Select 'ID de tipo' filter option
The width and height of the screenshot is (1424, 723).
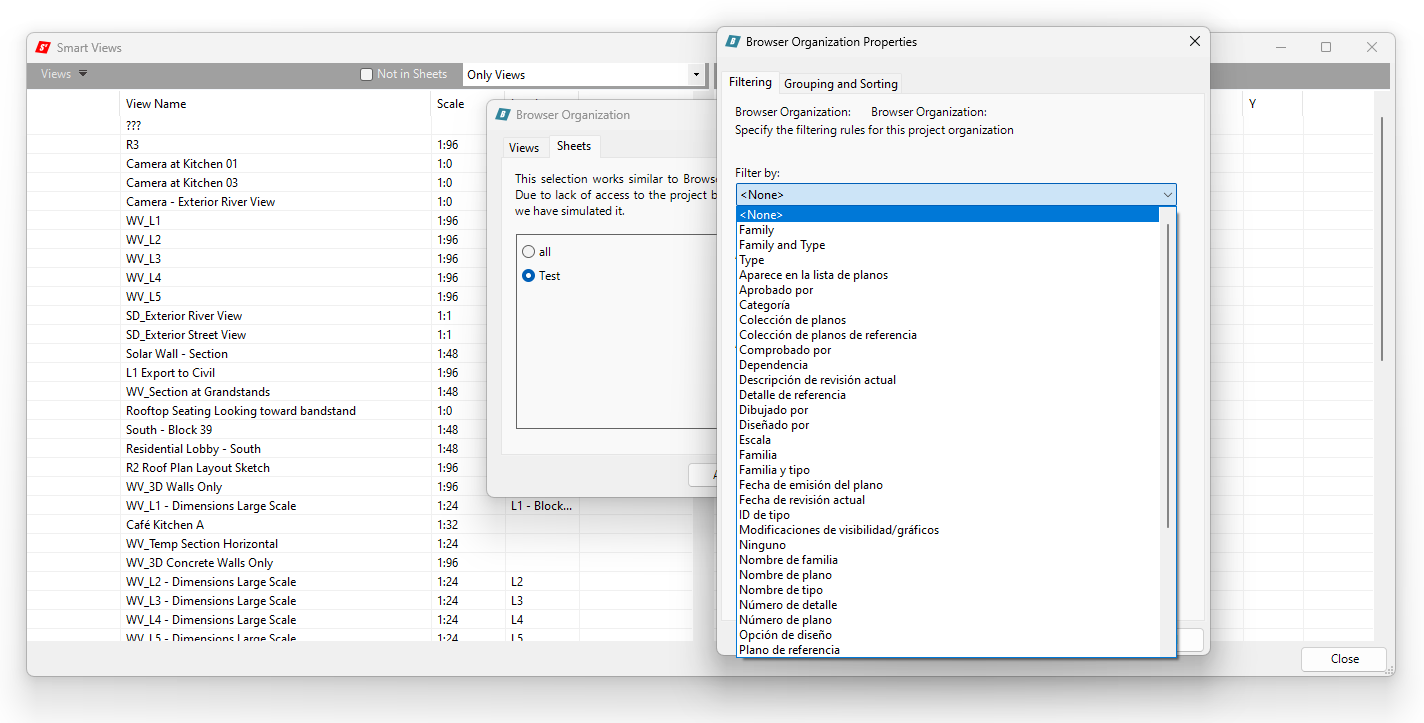pos(948,515)
